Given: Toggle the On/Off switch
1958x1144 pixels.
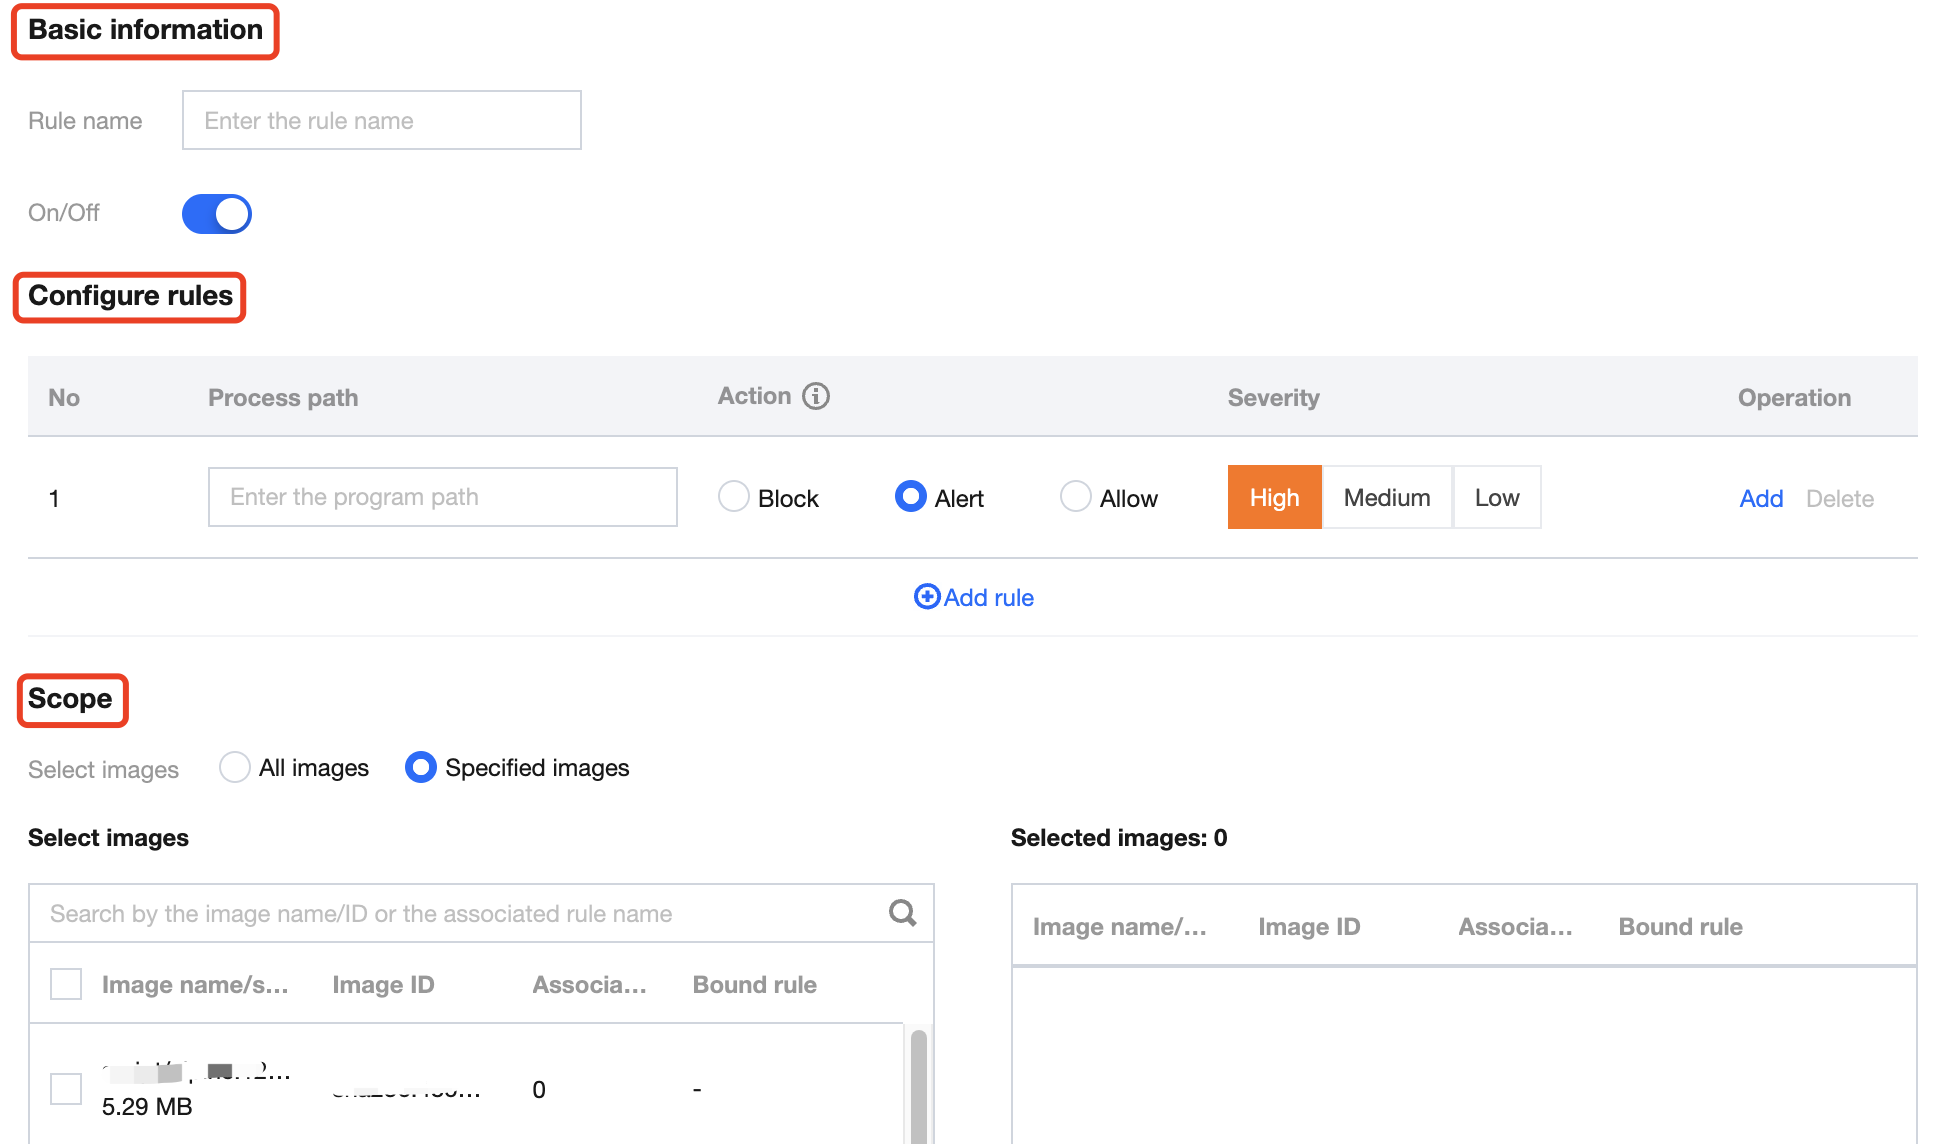Looking at the screenshot, I should 217,213.
